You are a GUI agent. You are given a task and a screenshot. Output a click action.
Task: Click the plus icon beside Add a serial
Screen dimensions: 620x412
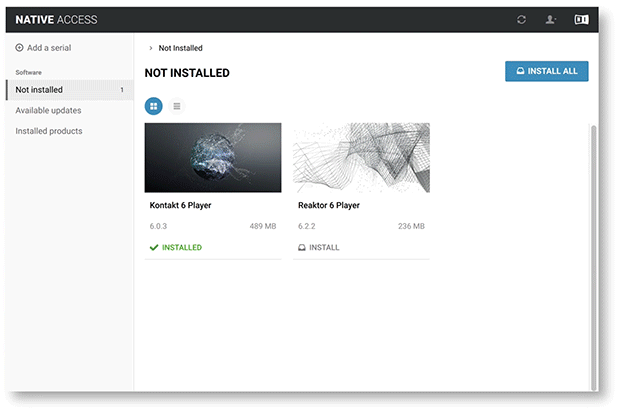20,48
